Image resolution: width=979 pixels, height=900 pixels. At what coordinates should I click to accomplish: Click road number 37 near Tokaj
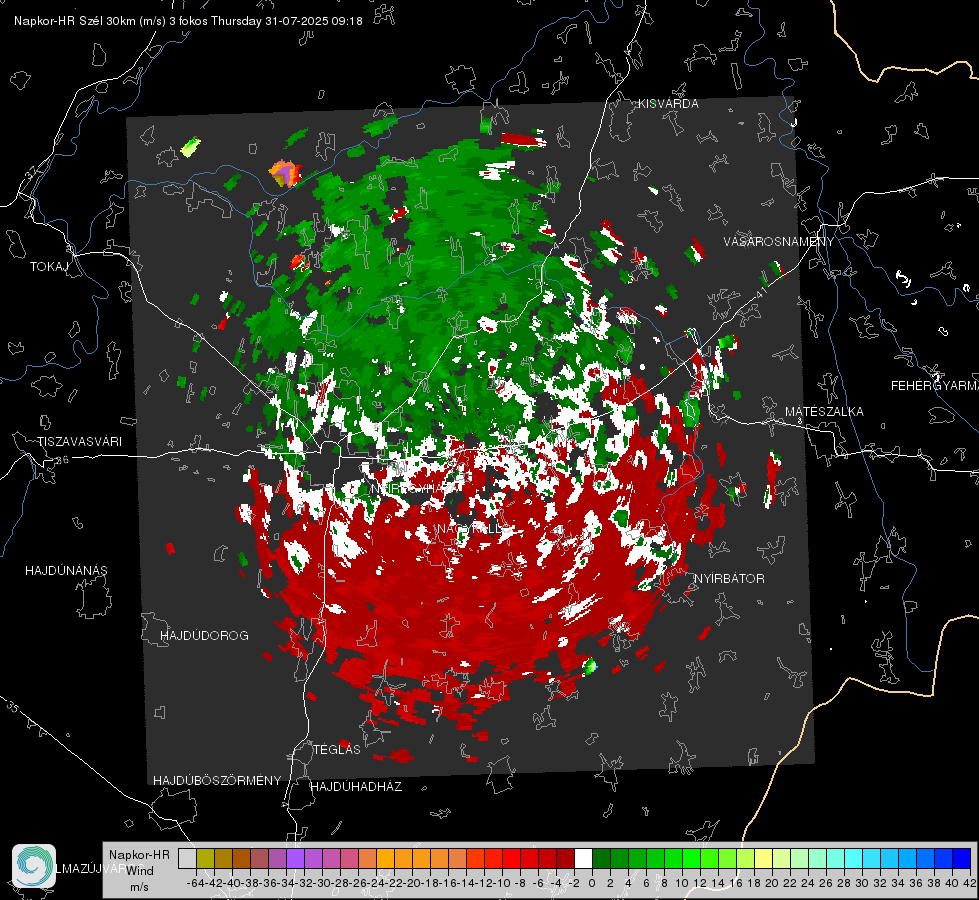pyautogui.click(x=31, y=172)
